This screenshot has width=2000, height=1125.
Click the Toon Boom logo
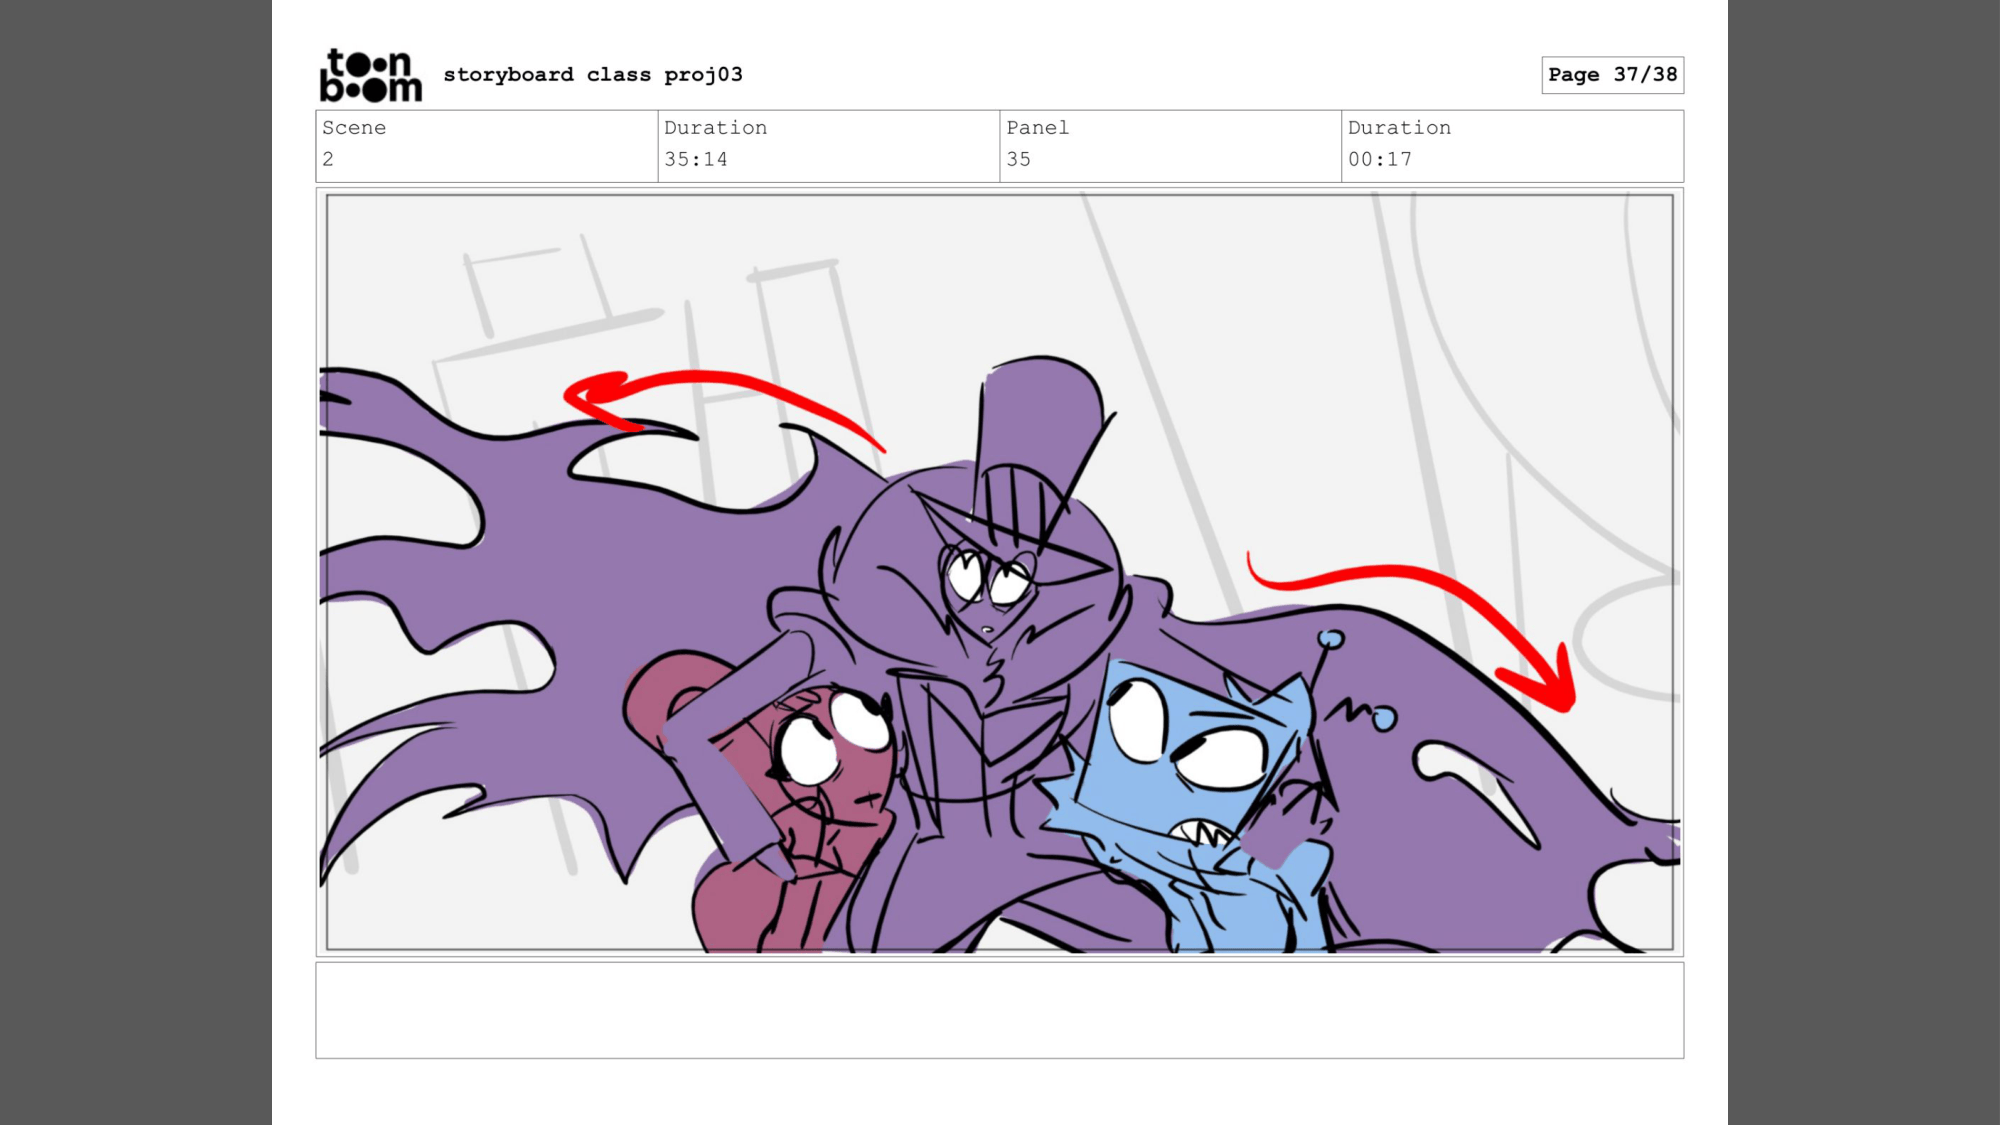pos(370,75)
